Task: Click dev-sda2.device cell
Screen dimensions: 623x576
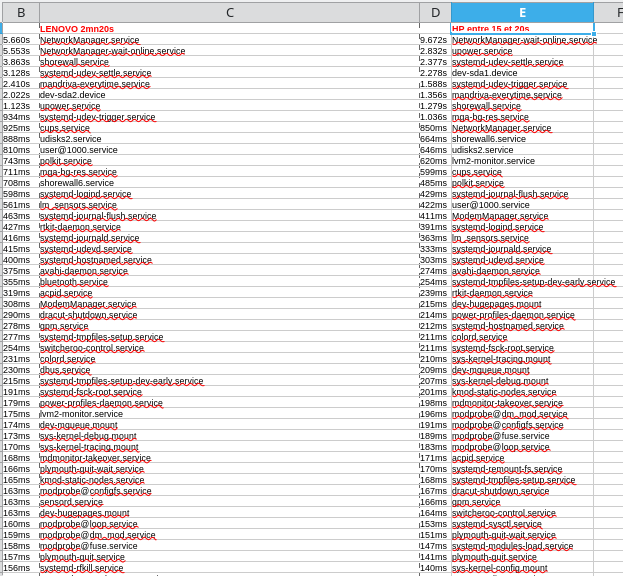Action: 229,95
